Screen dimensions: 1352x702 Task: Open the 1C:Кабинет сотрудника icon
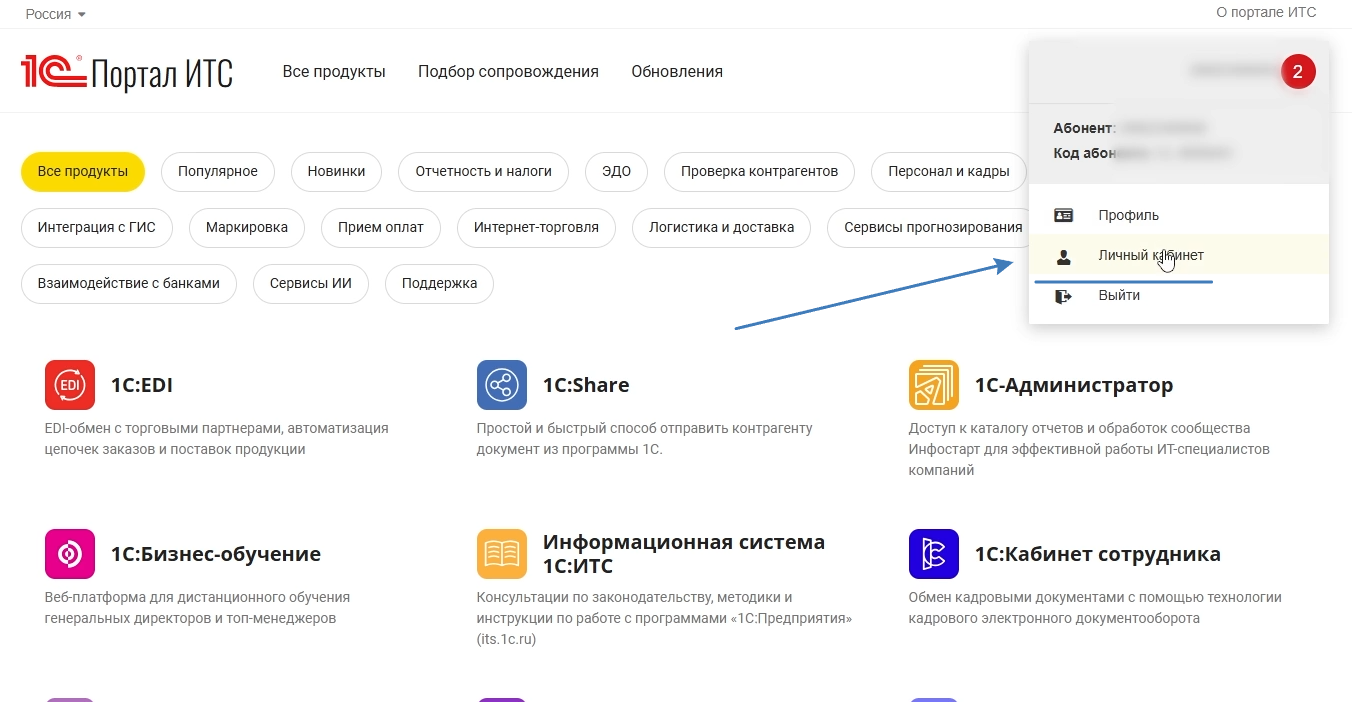coord(934,554)
